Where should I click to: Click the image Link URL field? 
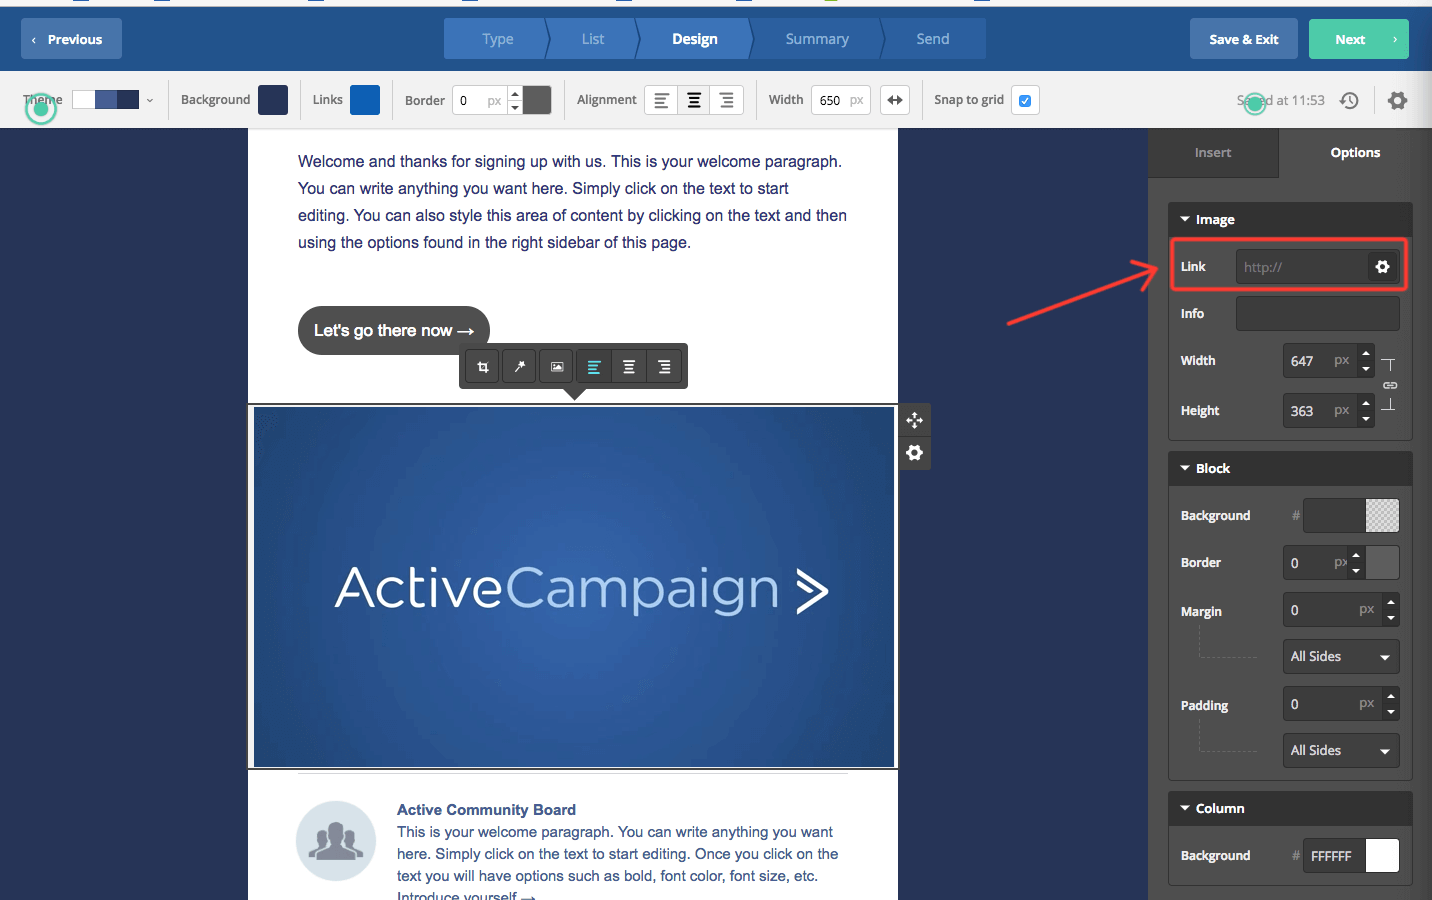point(1302,267)
